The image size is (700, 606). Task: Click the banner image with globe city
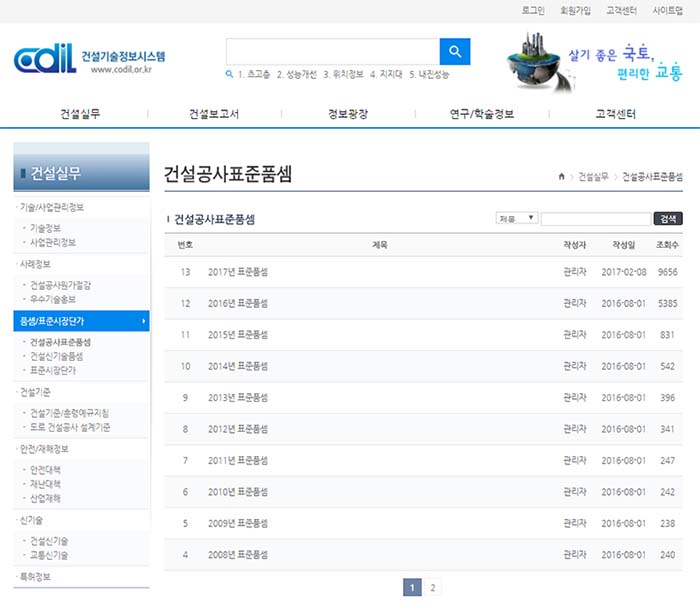pyautogui.click(x=594, y=63)
